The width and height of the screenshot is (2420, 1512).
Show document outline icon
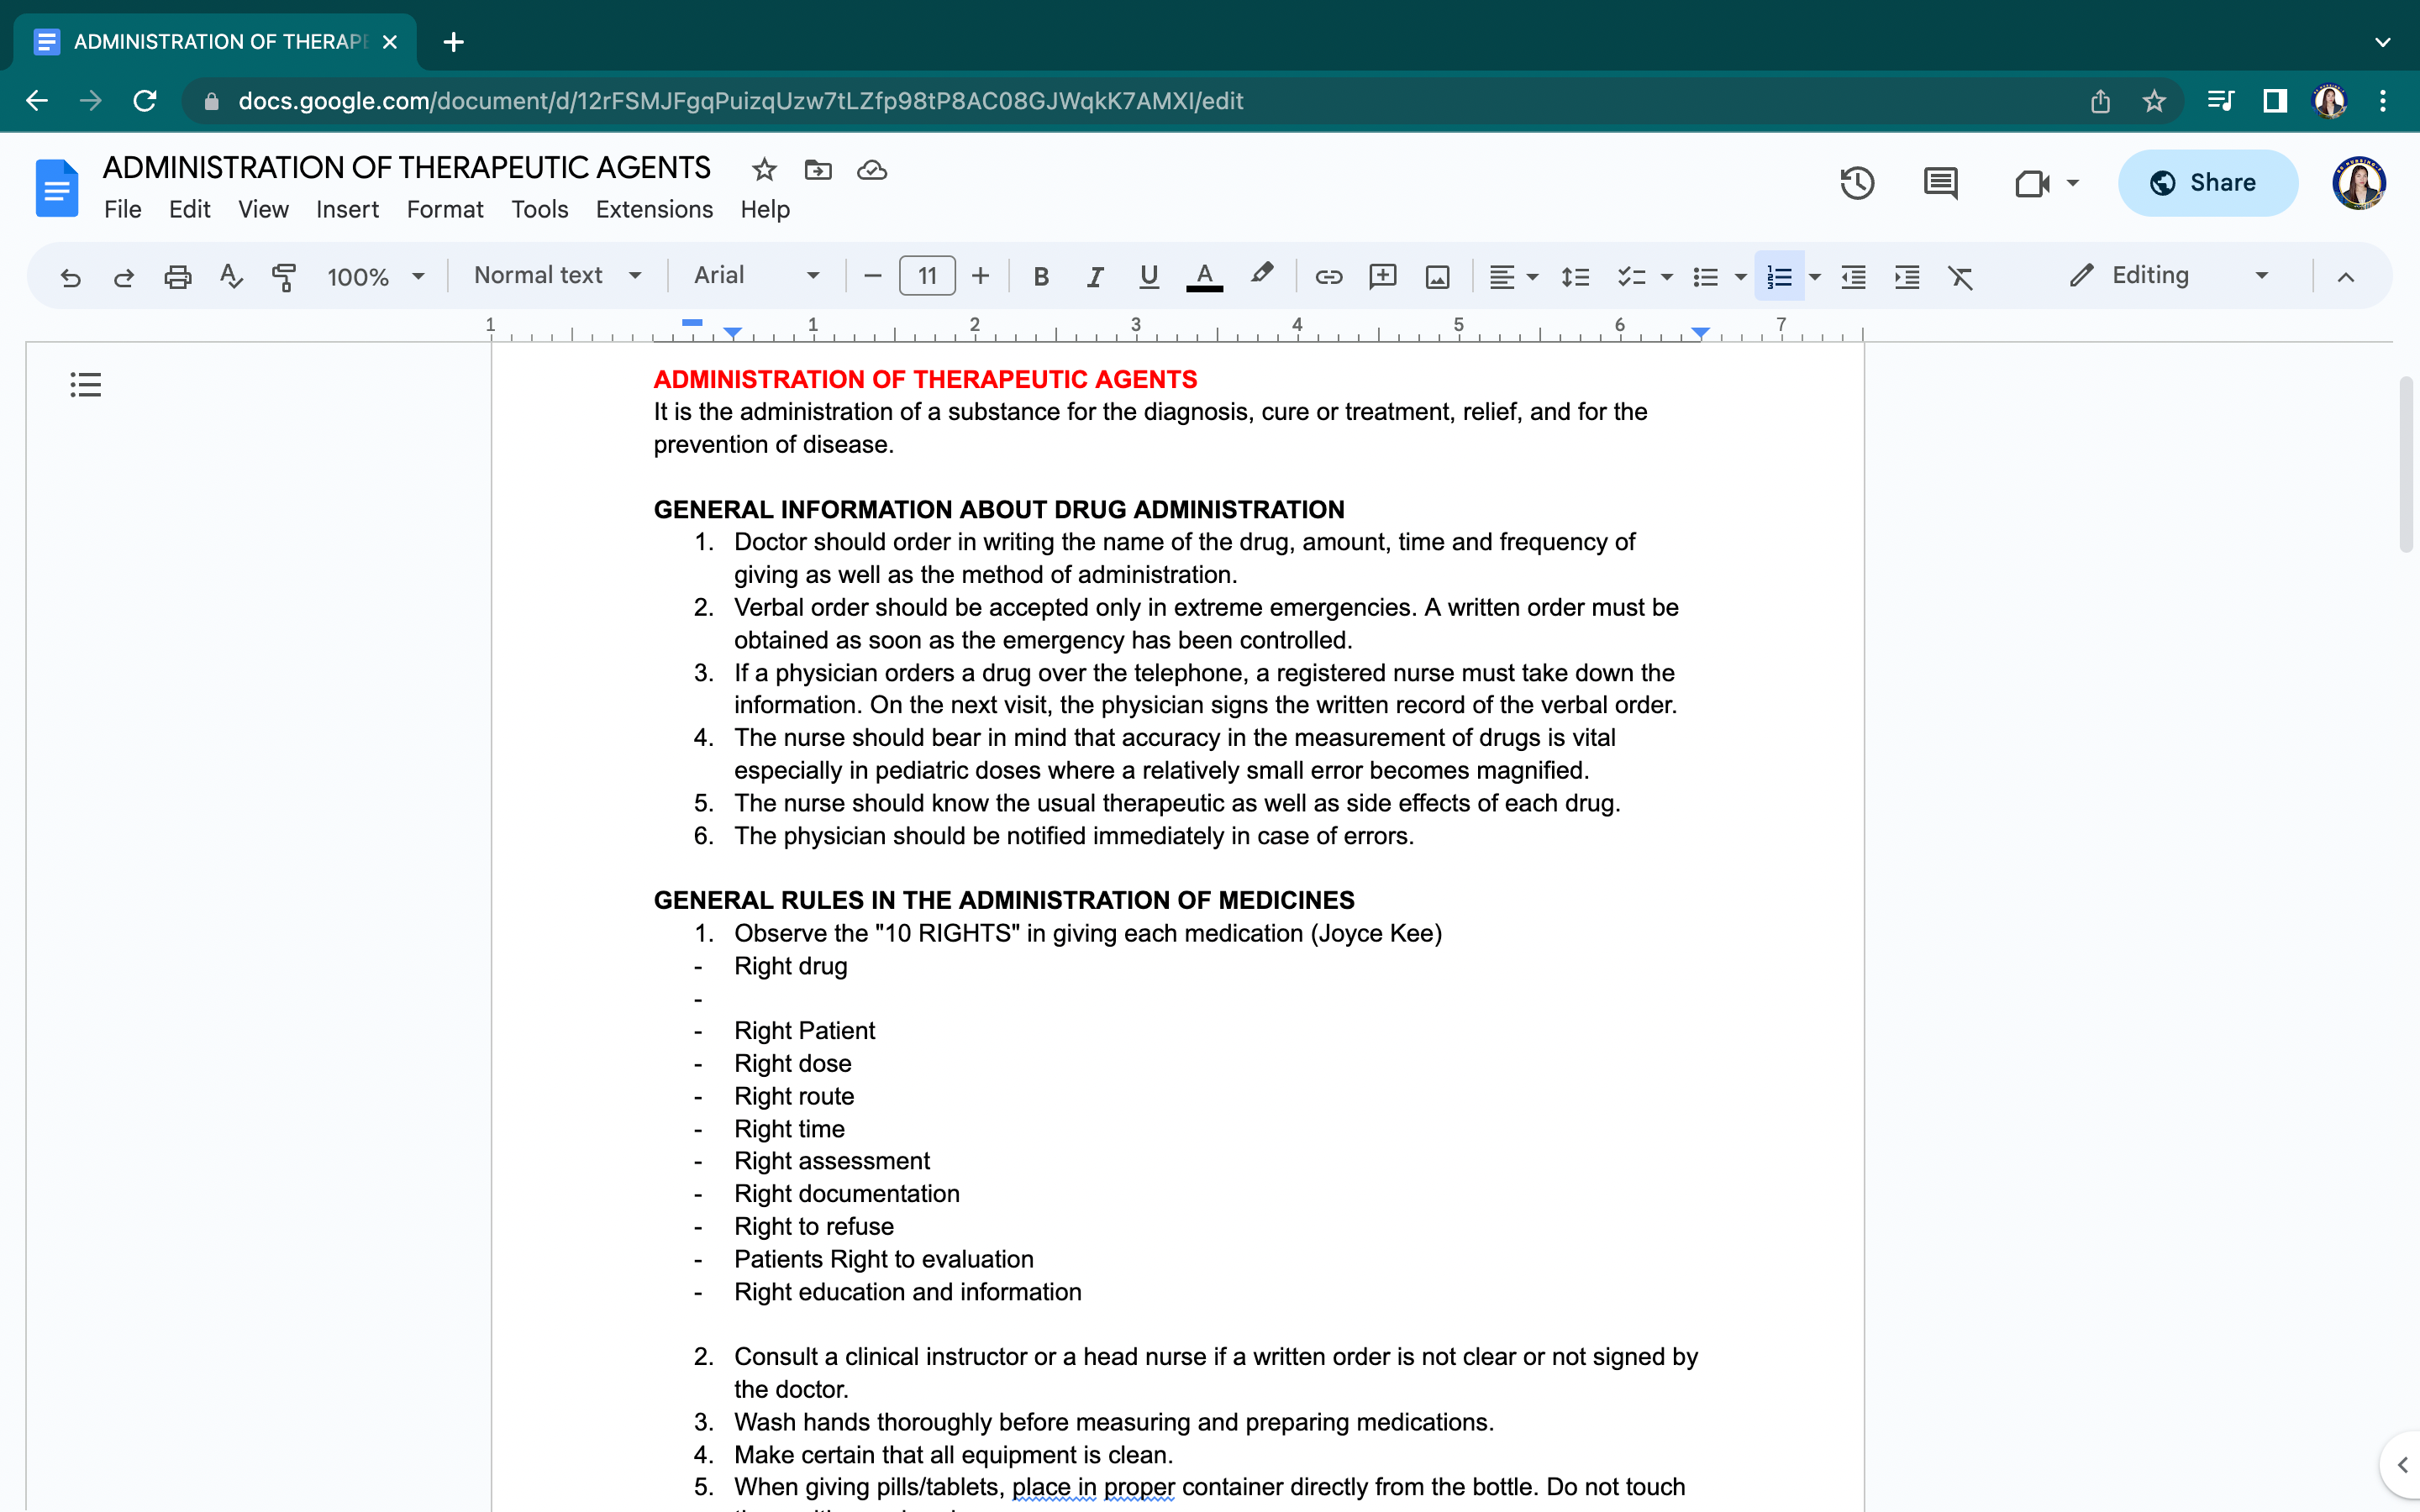pos(86,384)
